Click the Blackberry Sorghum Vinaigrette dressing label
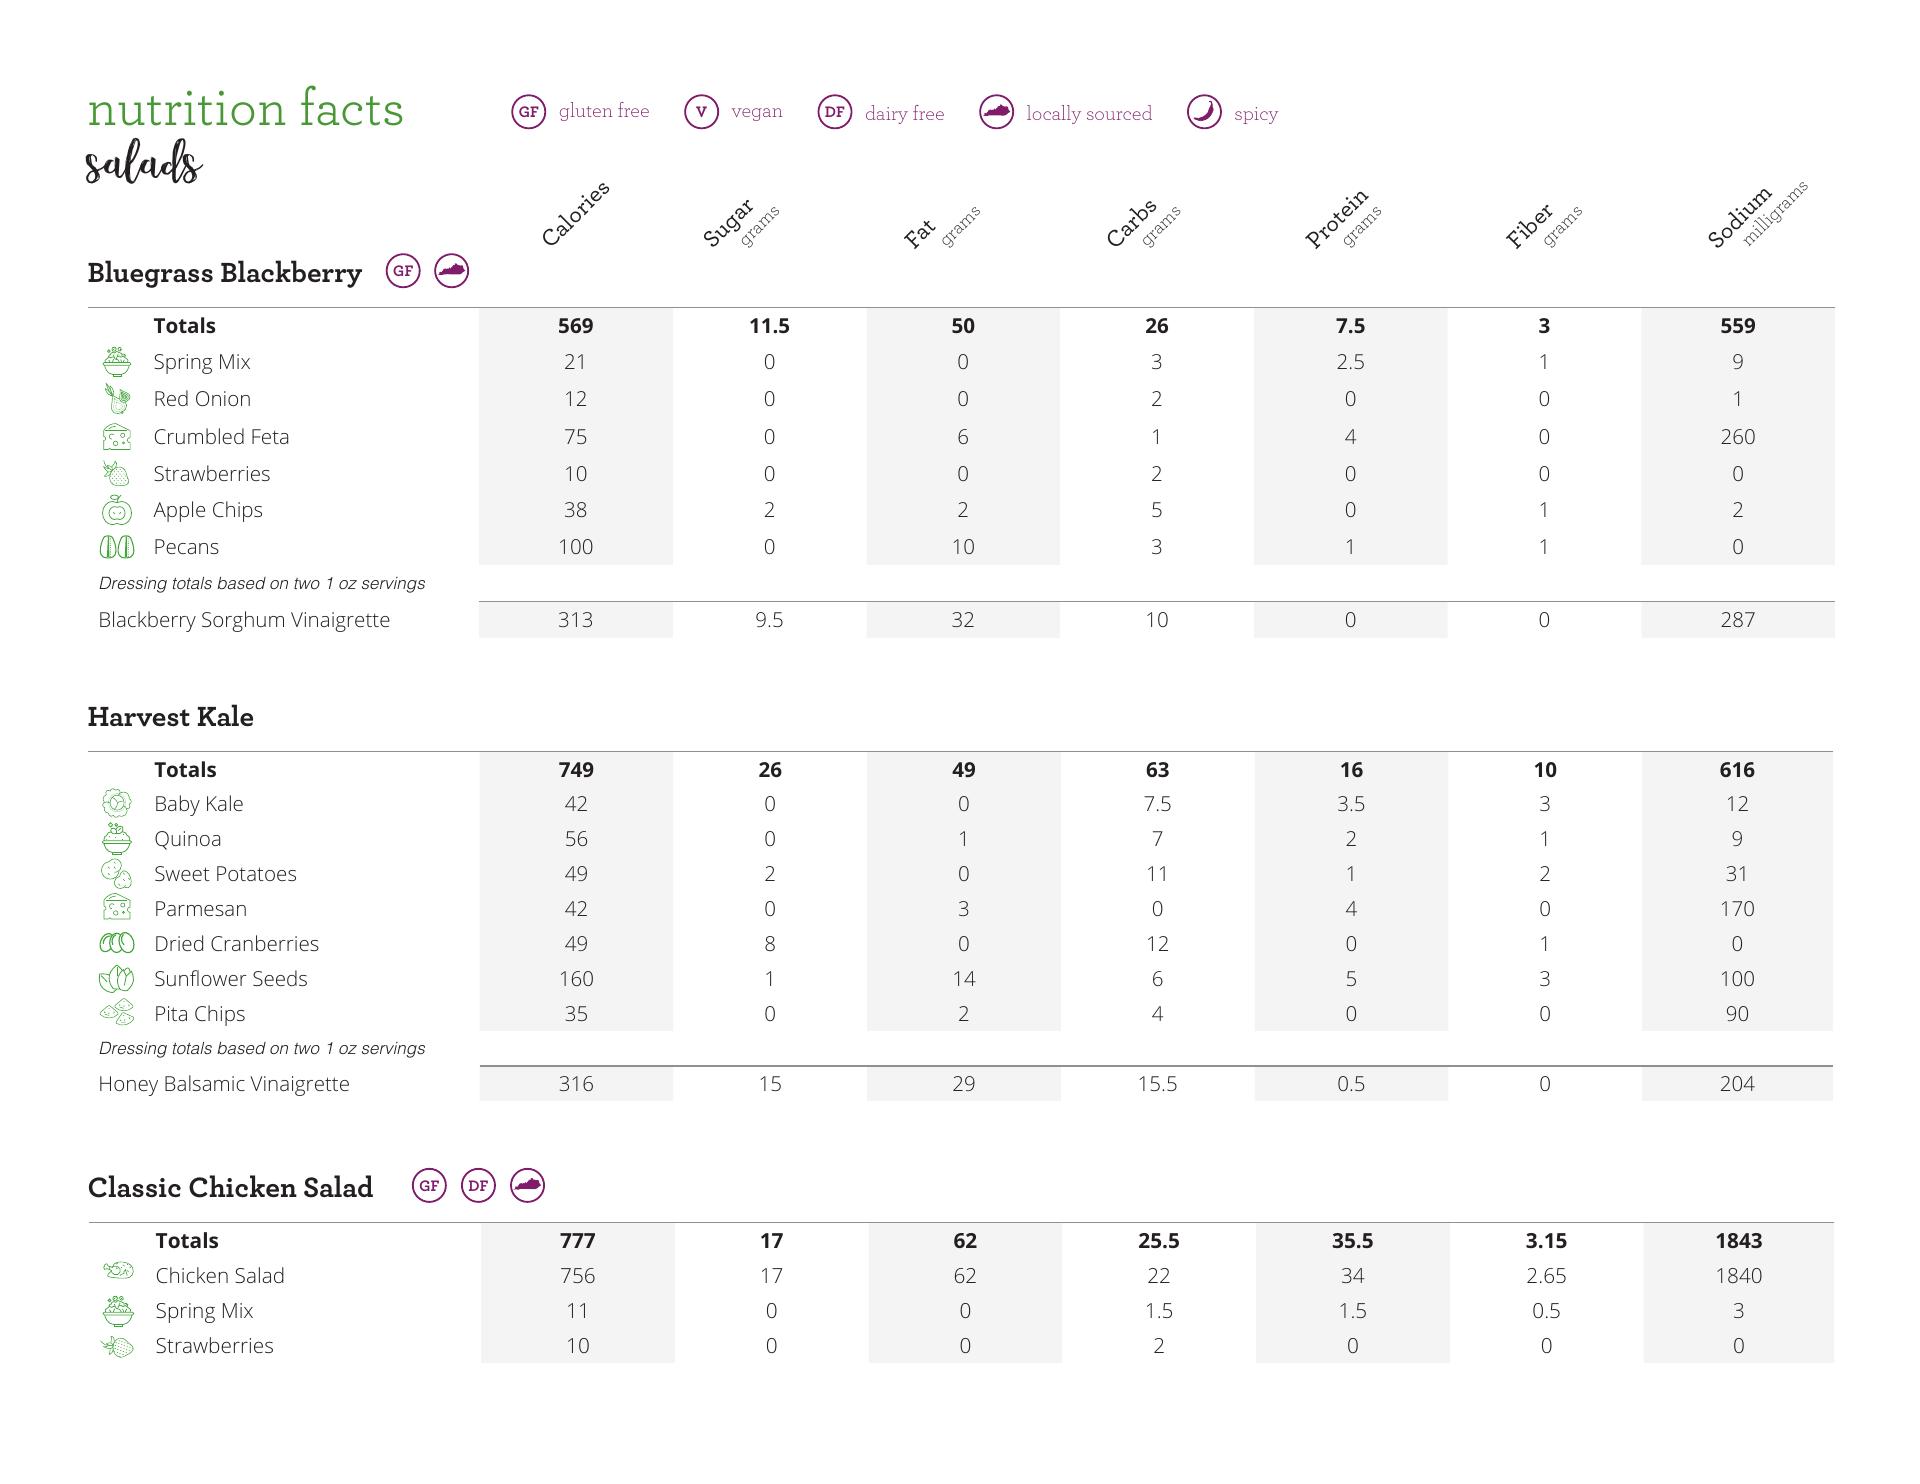Viewport: 1920px width, 1484px height. (x=244, y=620)
